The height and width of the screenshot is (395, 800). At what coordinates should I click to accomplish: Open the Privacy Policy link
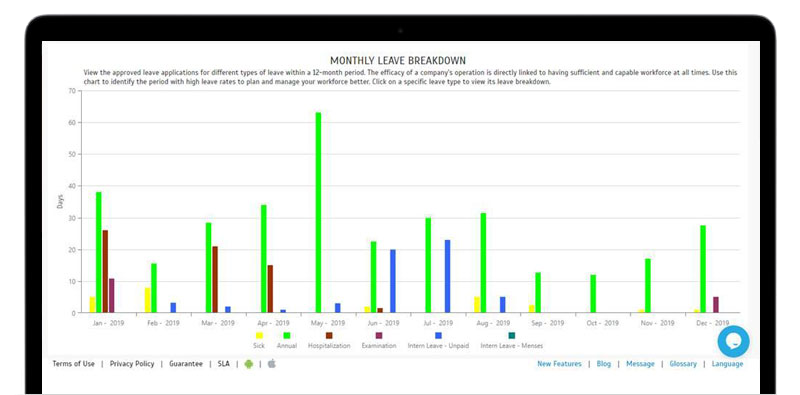click(x=132, y=364)
